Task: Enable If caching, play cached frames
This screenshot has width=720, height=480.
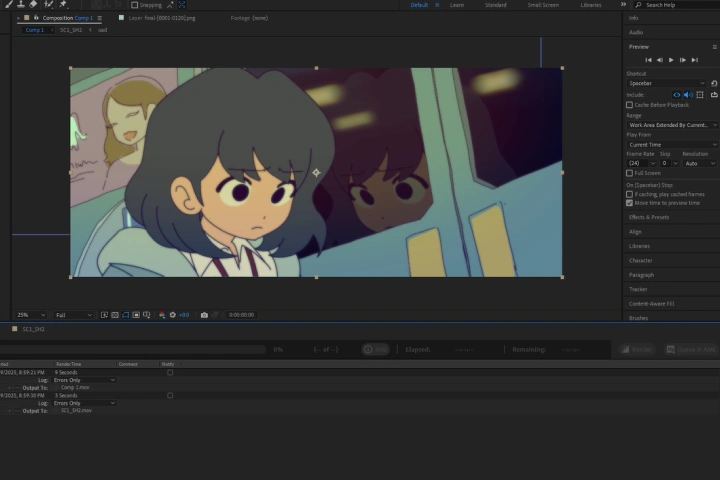Action: click(x=630, y=194)
